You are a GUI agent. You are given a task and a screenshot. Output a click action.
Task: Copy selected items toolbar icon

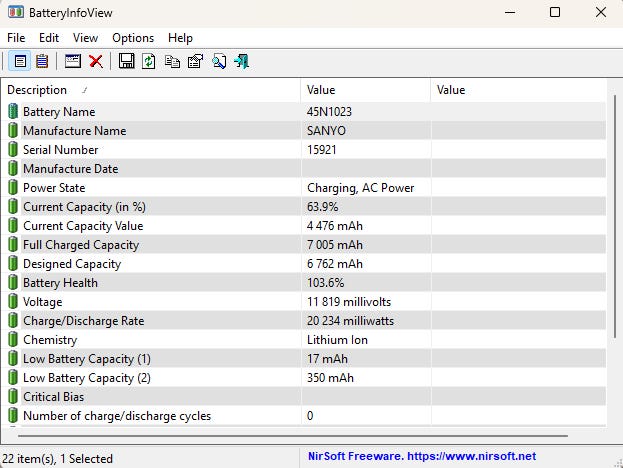(x=172, y=62)
